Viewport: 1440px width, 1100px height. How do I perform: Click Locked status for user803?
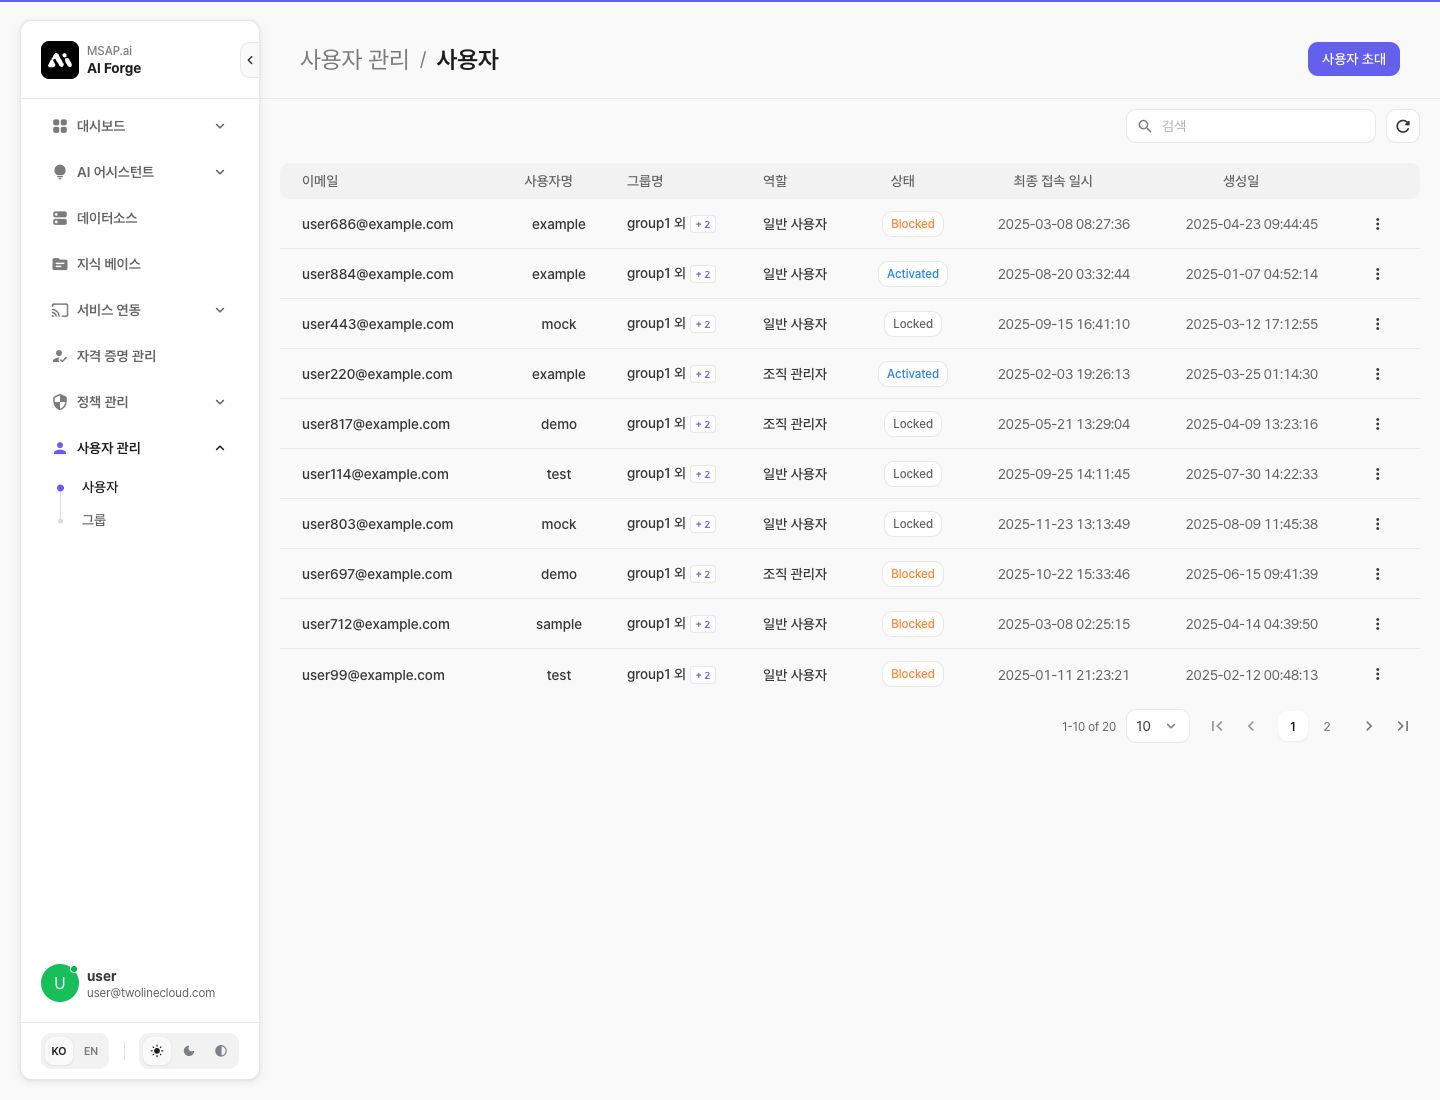click(x=913, y=524)
